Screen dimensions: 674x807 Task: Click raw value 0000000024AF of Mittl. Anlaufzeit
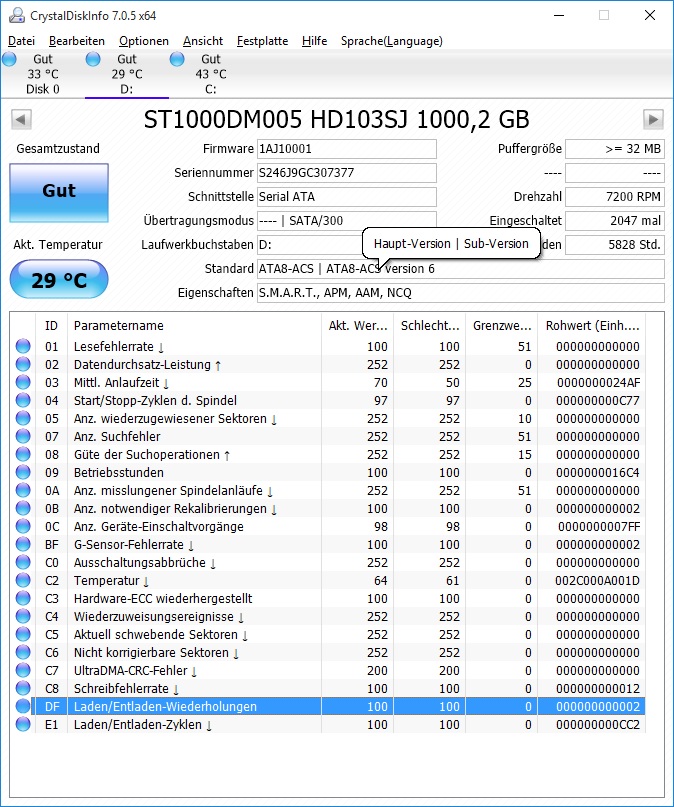(598, 382)
